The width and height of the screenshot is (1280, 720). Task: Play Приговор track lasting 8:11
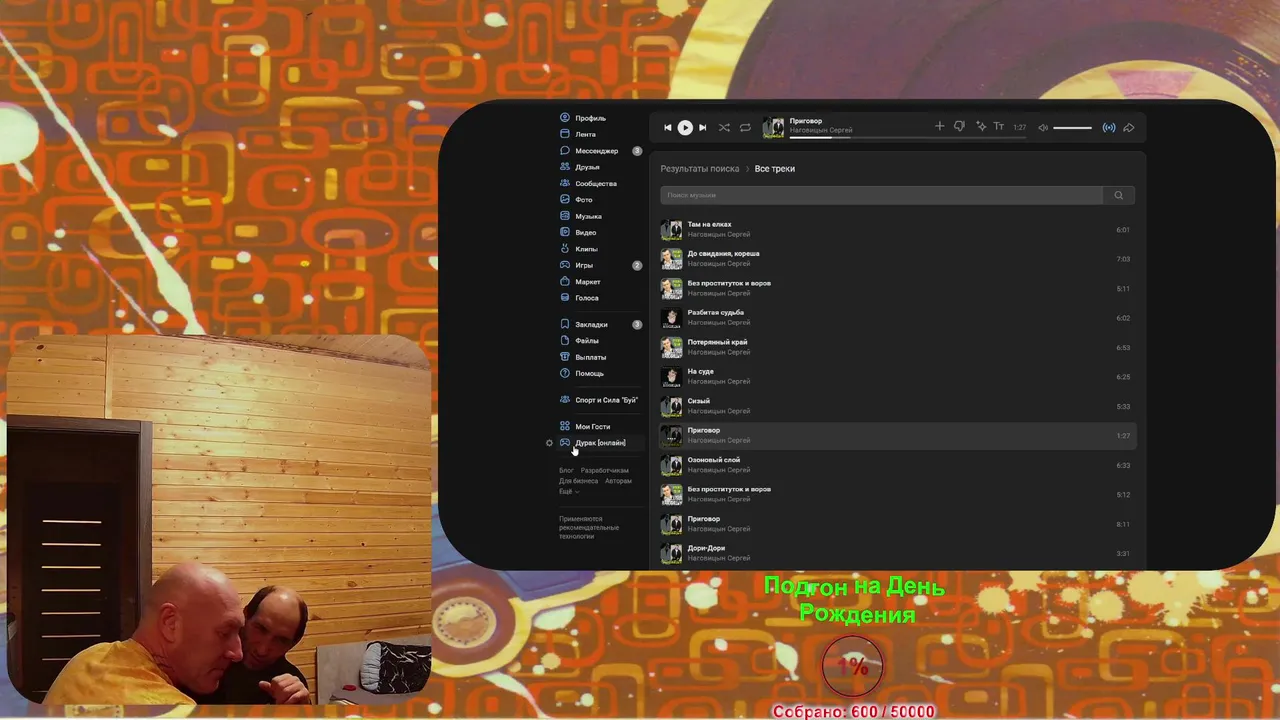click(897, 524)
